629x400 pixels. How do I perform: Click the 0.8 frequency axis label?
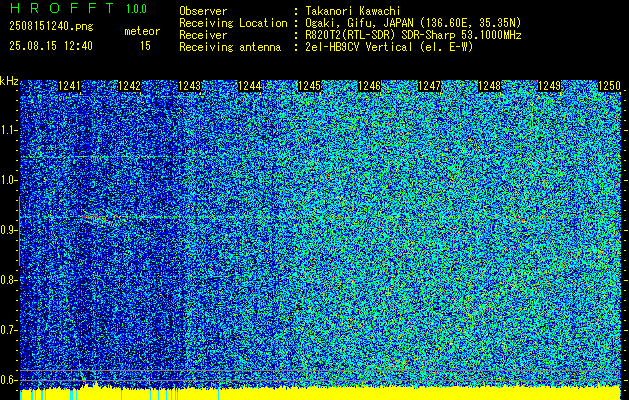(x=8, y=280)
